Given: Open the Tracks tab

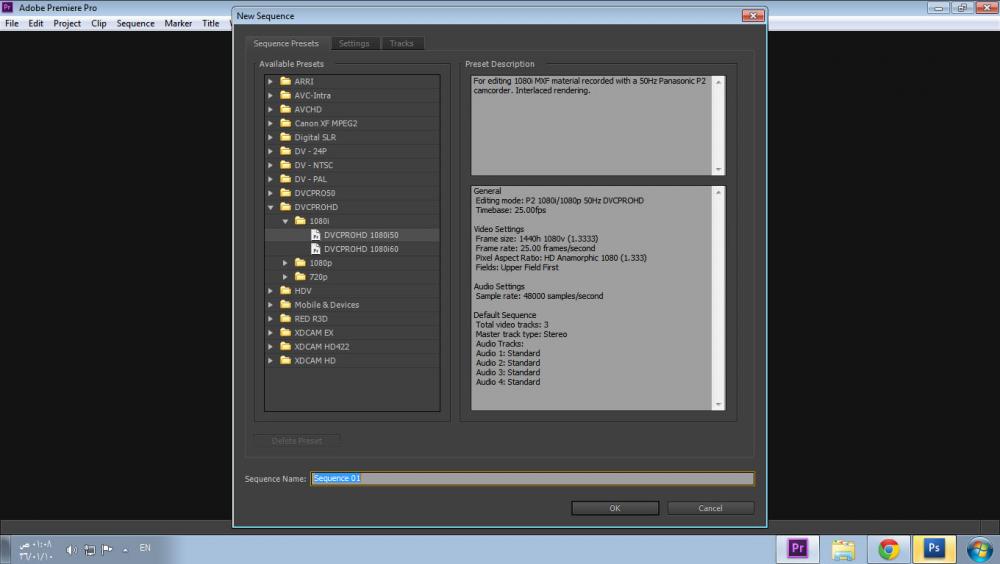Looking at the screenshot, I should 401,44.
